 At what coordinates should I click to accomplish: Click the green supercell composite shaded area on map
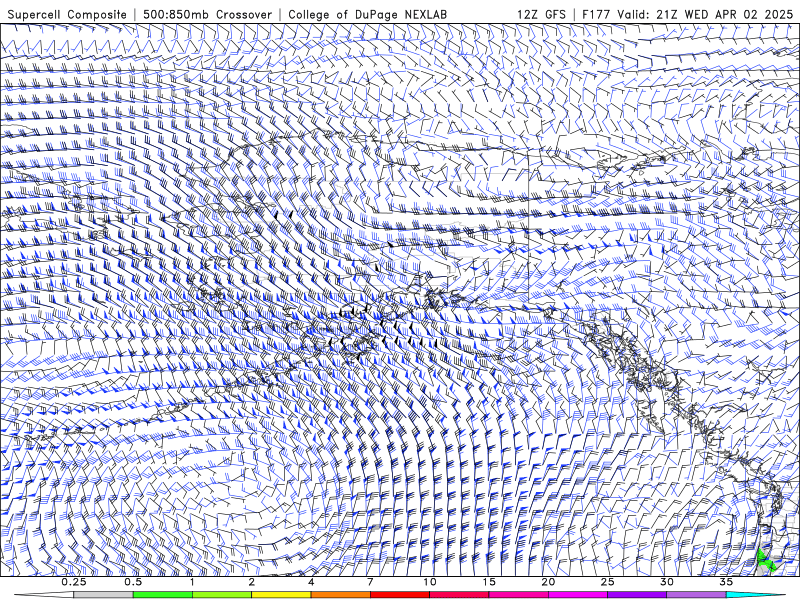pyautogui.click(x=764, y=560)
